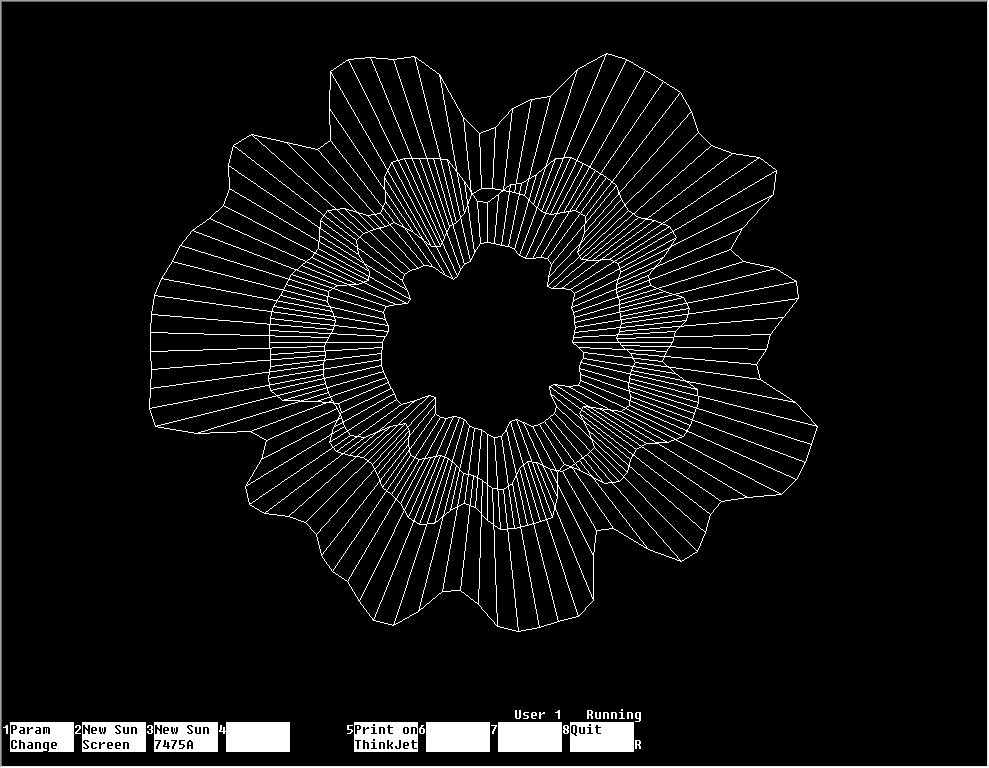The width and height of the screenshot is (989, 768).
Task: Click the word Screen on softkey 2
Action: point(106,745)
